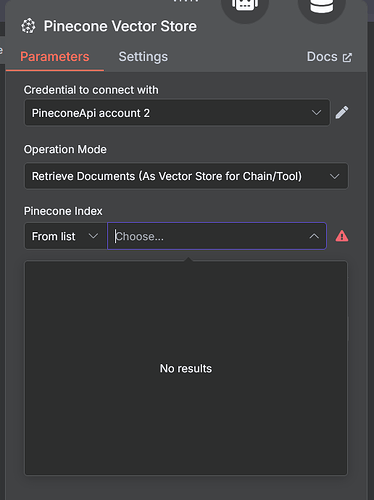Click the red warning triangle icon

342,236
